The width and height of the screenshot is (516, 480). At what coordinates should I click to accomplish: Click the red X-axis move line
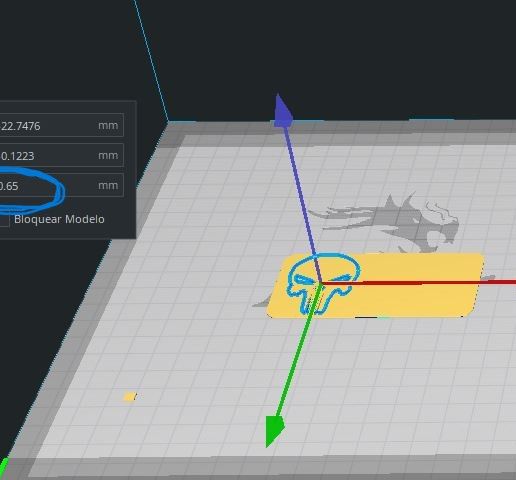click(418, 283)
